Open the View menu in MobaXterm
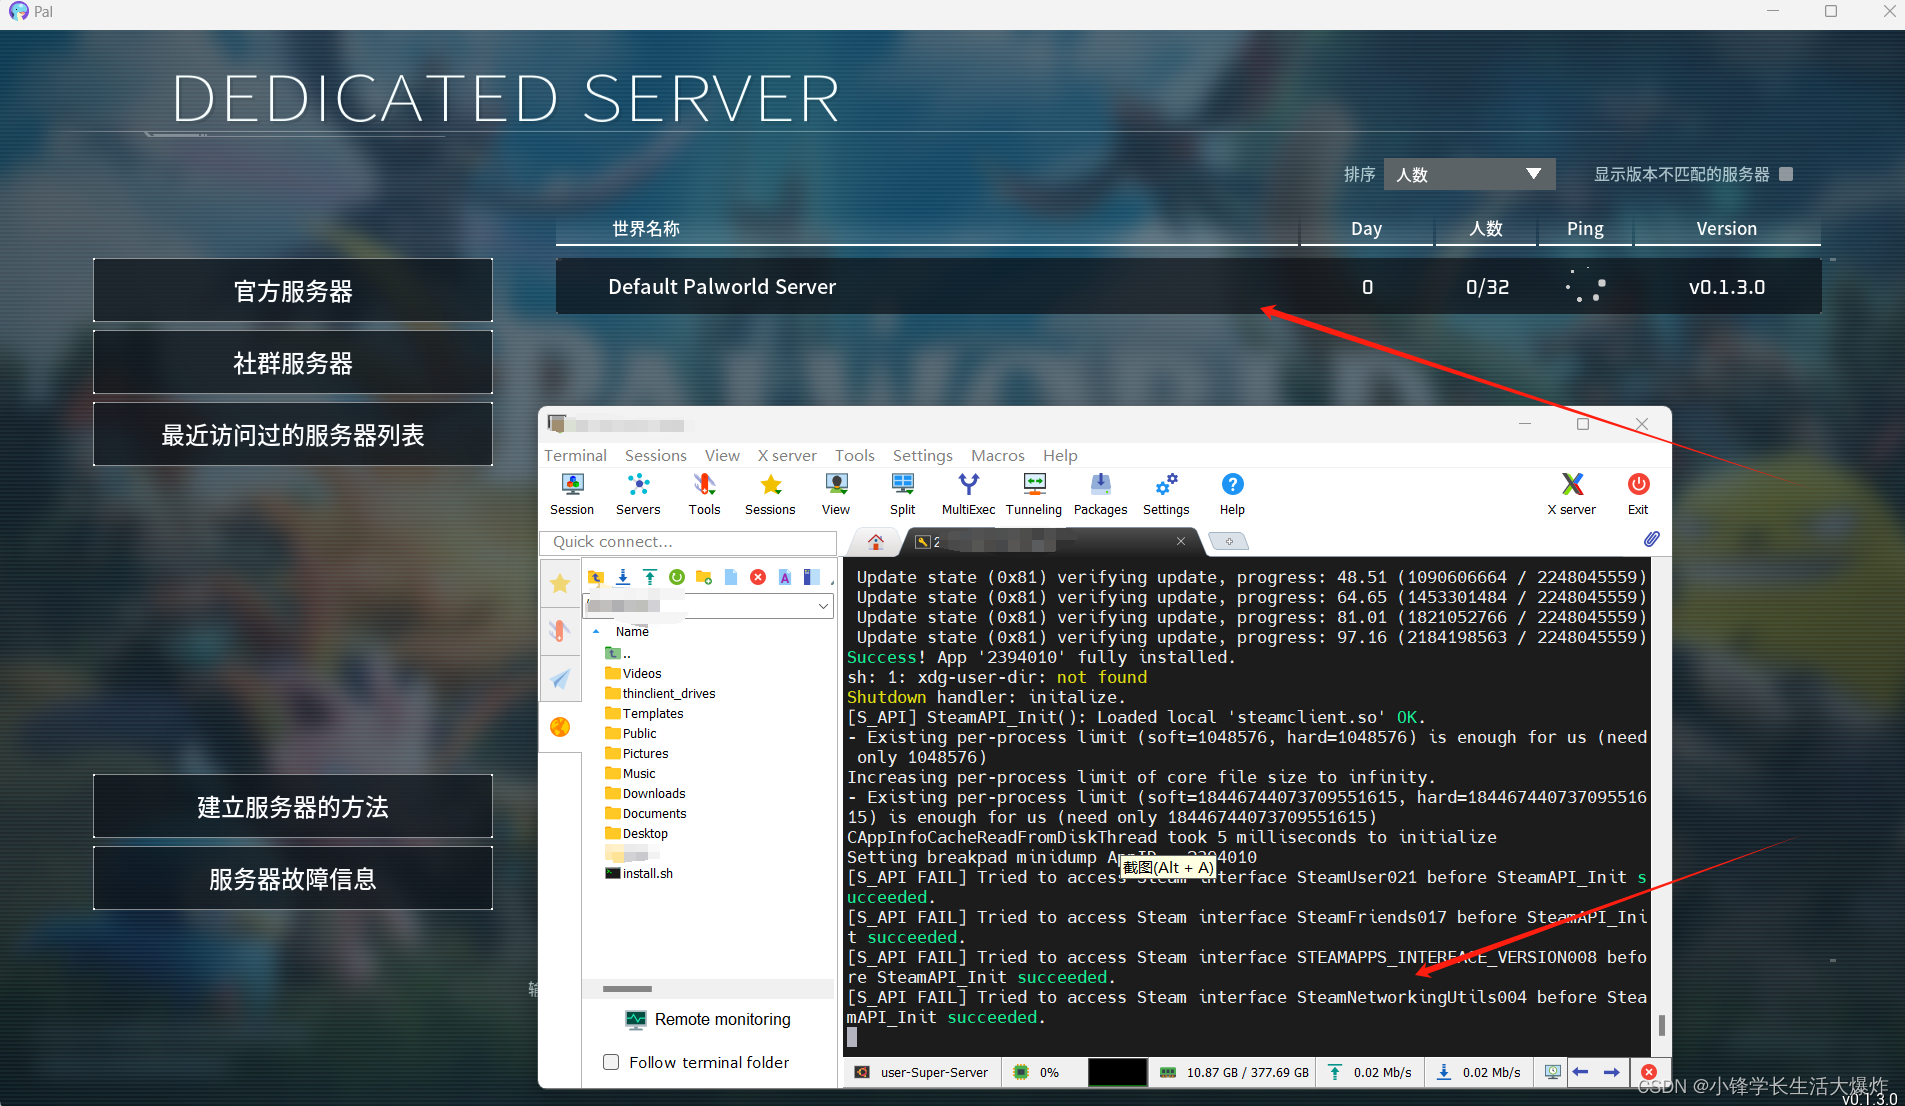 pos(722,455)
